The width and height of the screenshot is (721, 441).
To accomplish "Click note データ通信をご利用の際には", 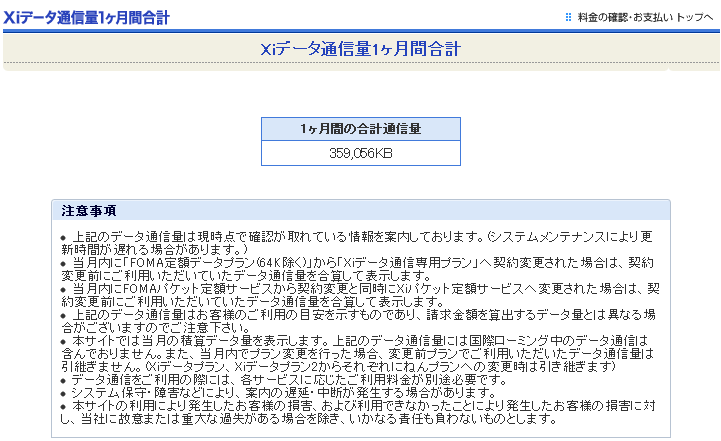I will click(x=284, y=380).
